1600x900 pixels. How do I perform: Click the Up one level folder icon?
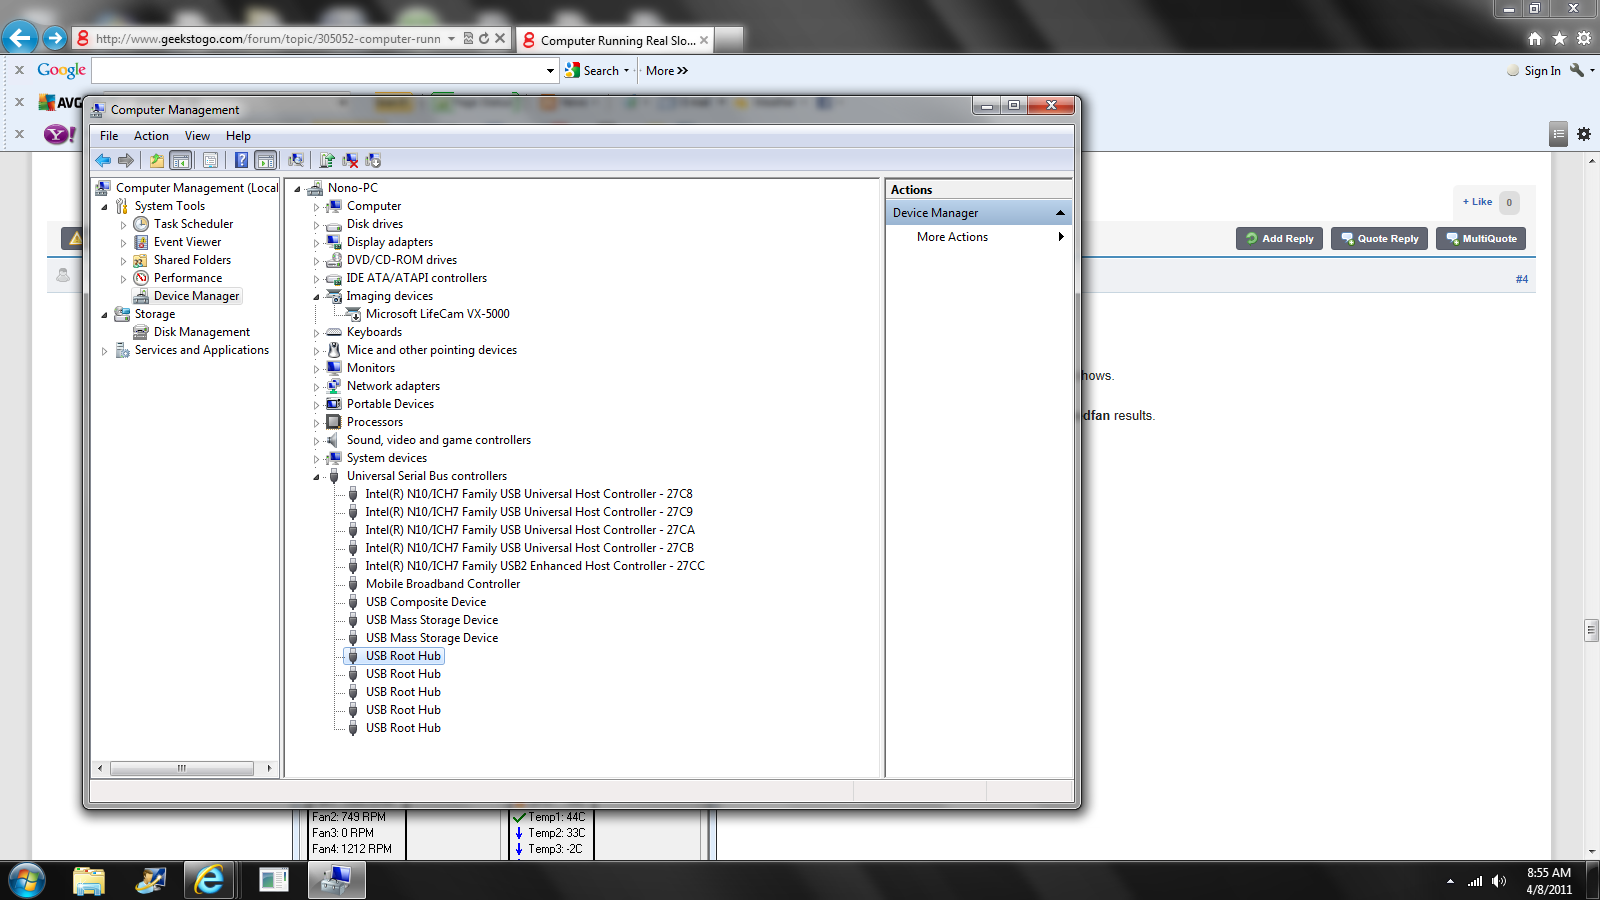coord(156,160)
